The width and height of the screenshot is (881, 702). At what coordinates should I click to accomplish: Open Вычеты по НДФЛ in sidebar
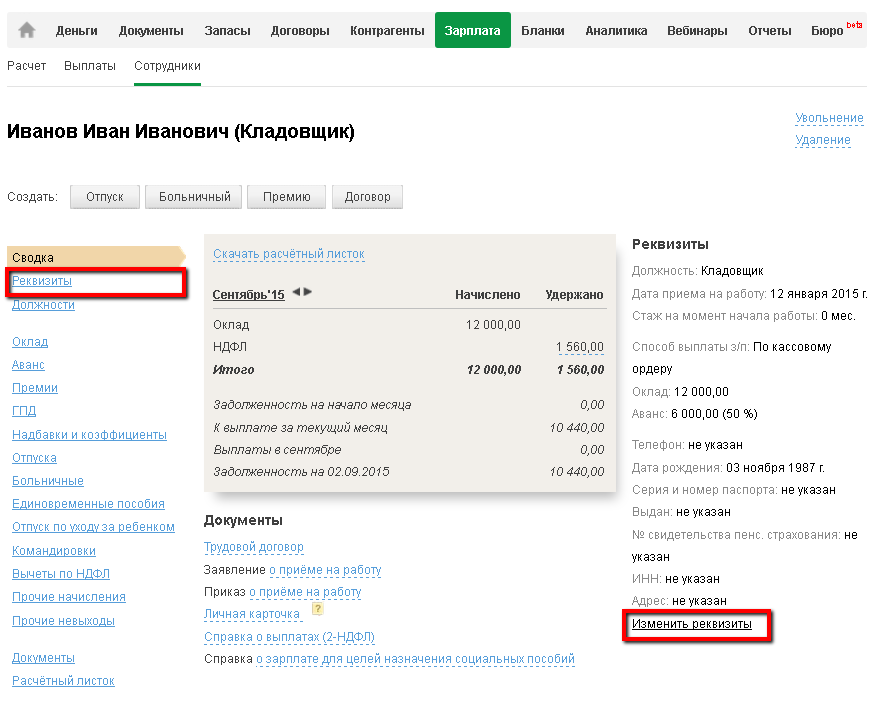[x=61, y=574]
